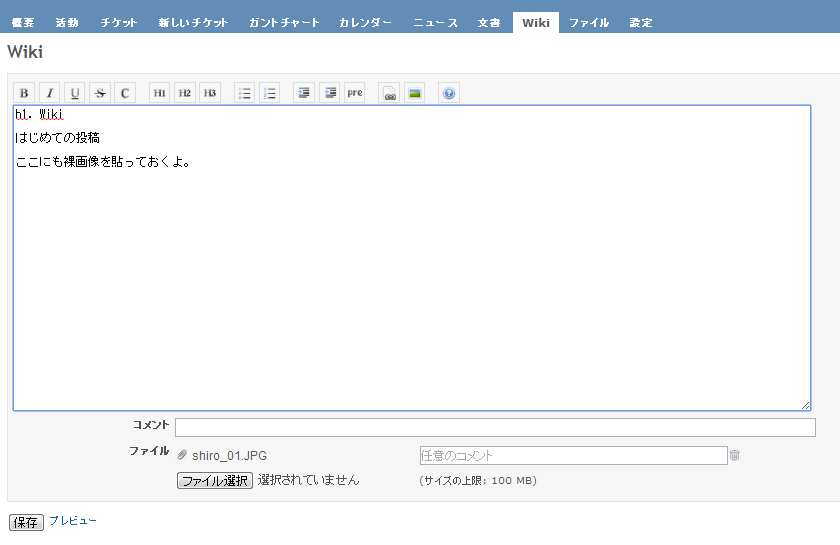Open the 設定 tab
Viewport: 840px width, 545px height.
coord(641,23)
